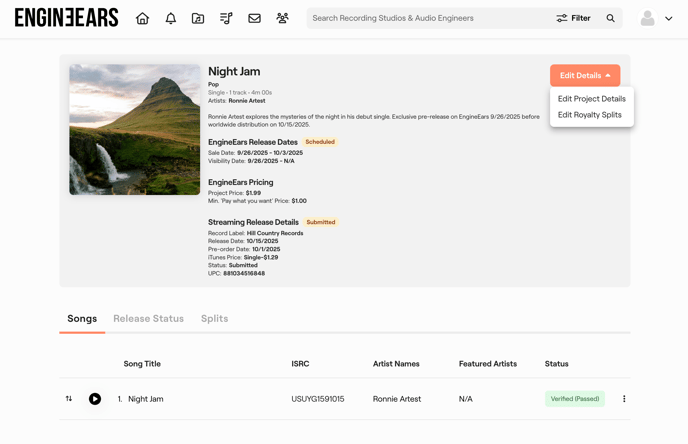The height and width of the screenshot is (444, 688).
Task: Switch to the Splits tab
Action: [x=214, y=319]
